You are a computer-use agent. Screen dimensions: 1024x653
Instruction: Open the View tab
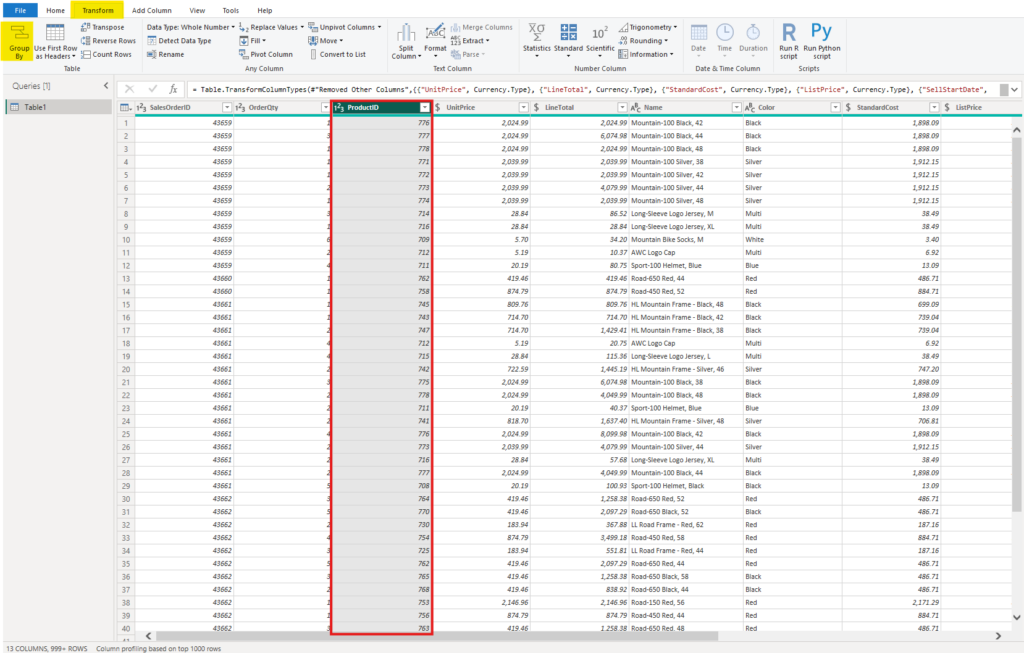(x=197, y=10)
